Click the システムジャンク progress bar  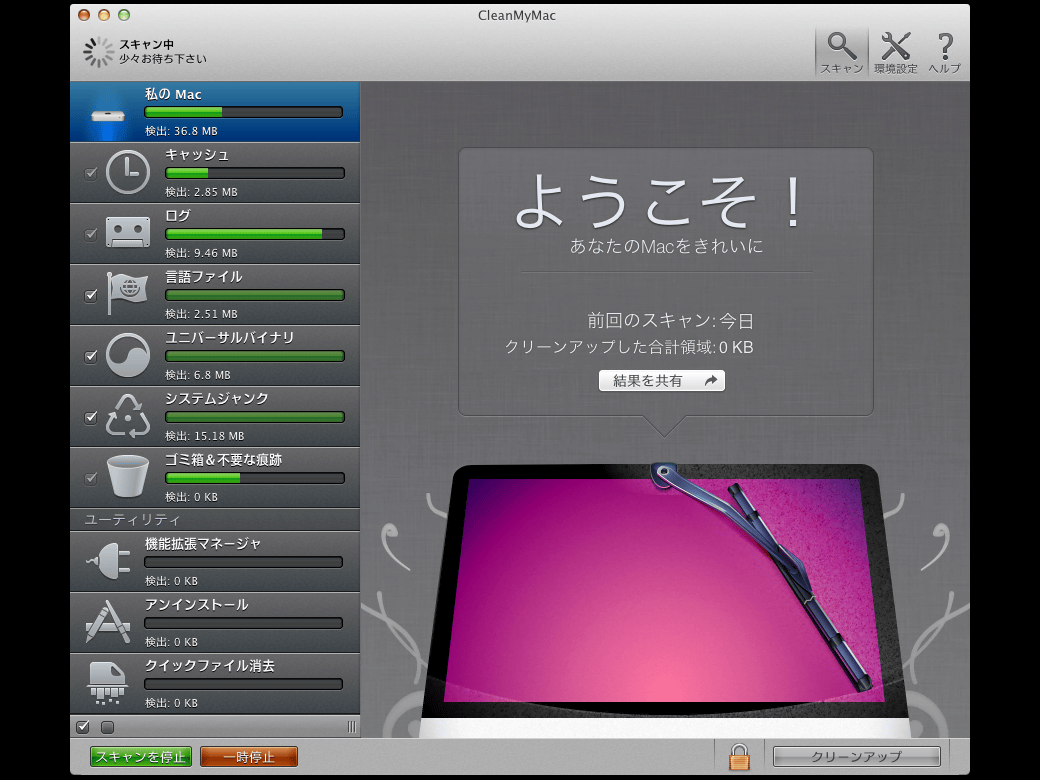(x=255, y=417)
